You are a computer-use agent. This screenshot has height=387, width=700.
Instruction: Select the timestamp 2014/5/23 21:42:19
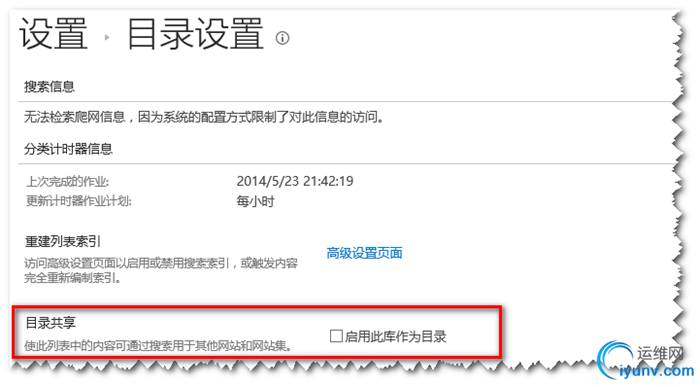[295, 181]
